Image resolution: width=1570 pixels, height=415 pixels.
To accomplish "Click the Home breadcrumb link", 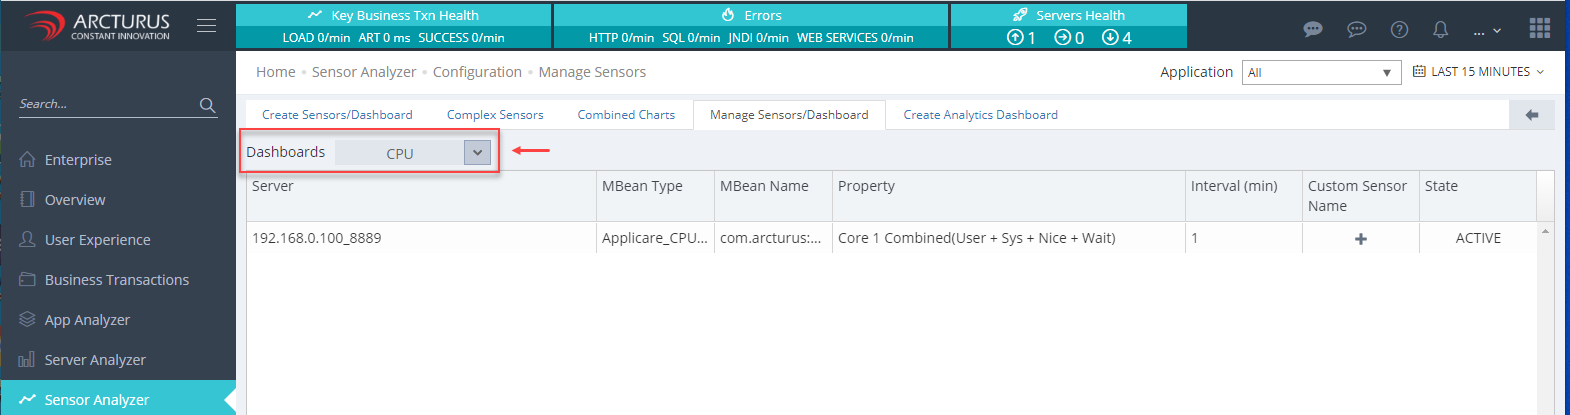I will pyautogui.click(x=275, y=72).
